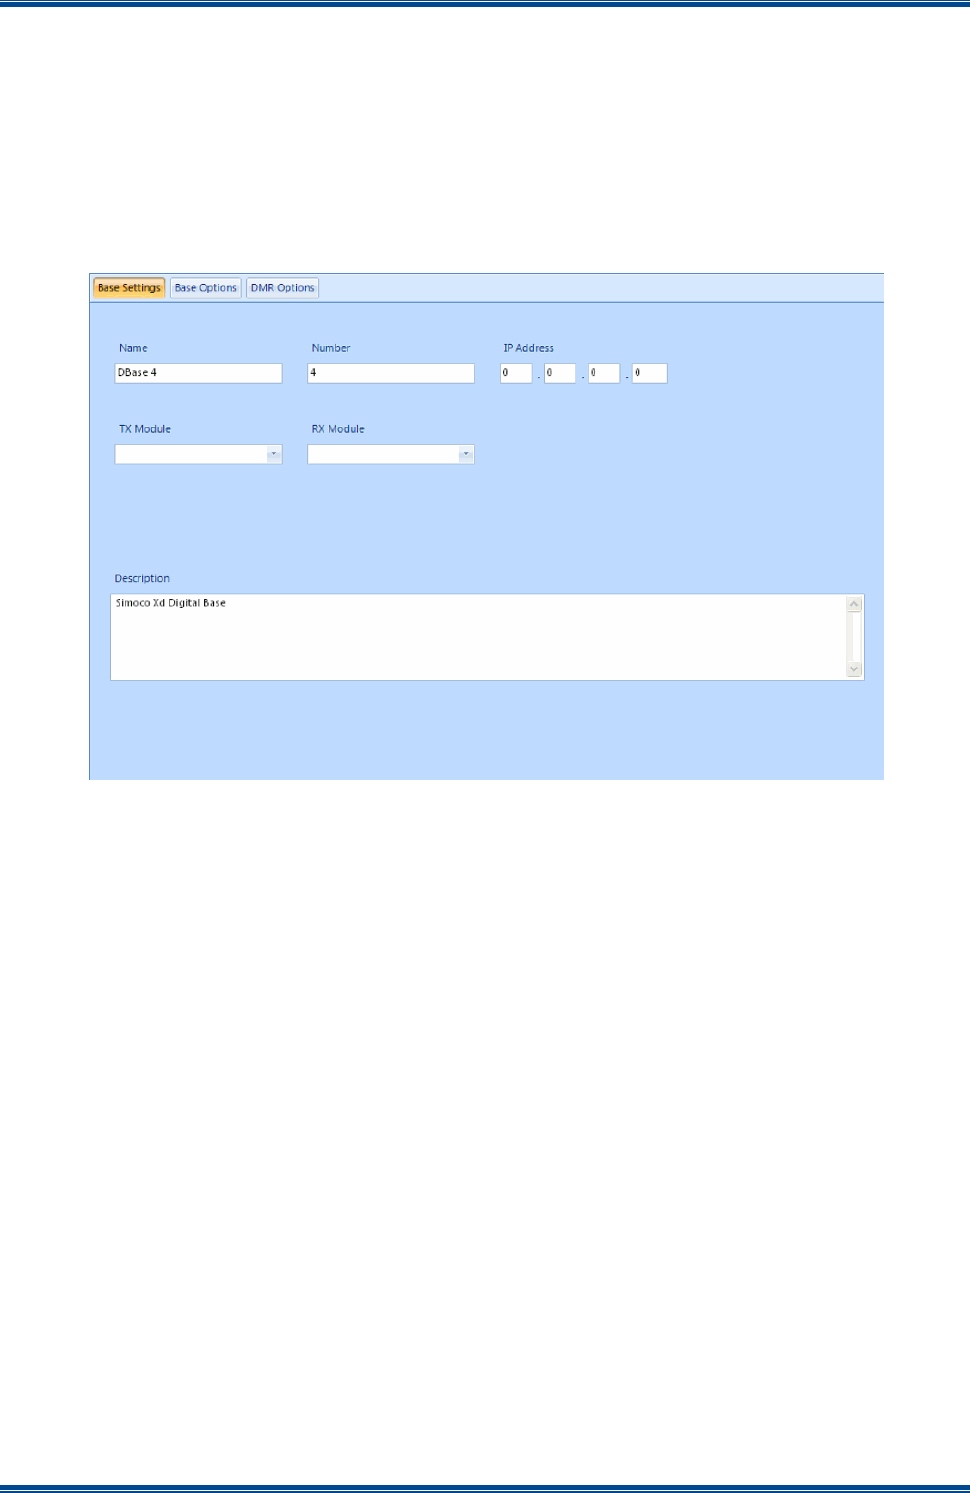Click the Description scrollbar up arrow
The width and height of the screenshot is (970, 1493).
(854, 605)
